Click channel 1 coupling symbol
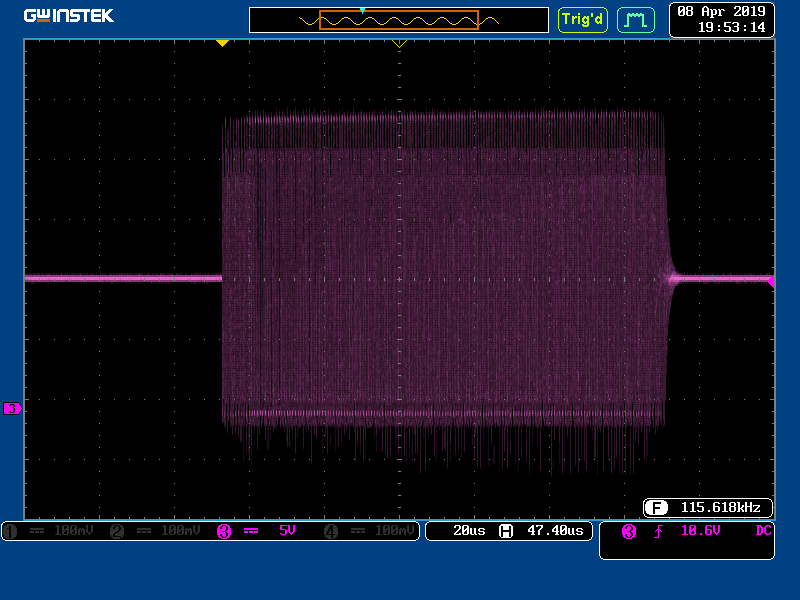Viewport: 800px width, 600px height. click(37, 531)
